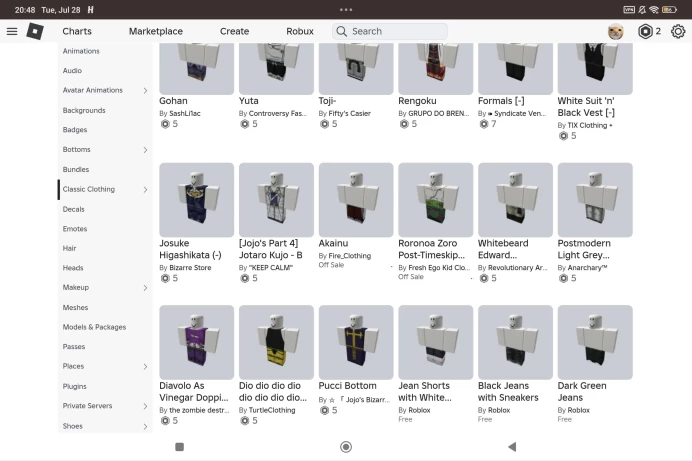Select the Badges category
The image size is (692, 461).
click(x=75, y=130)
